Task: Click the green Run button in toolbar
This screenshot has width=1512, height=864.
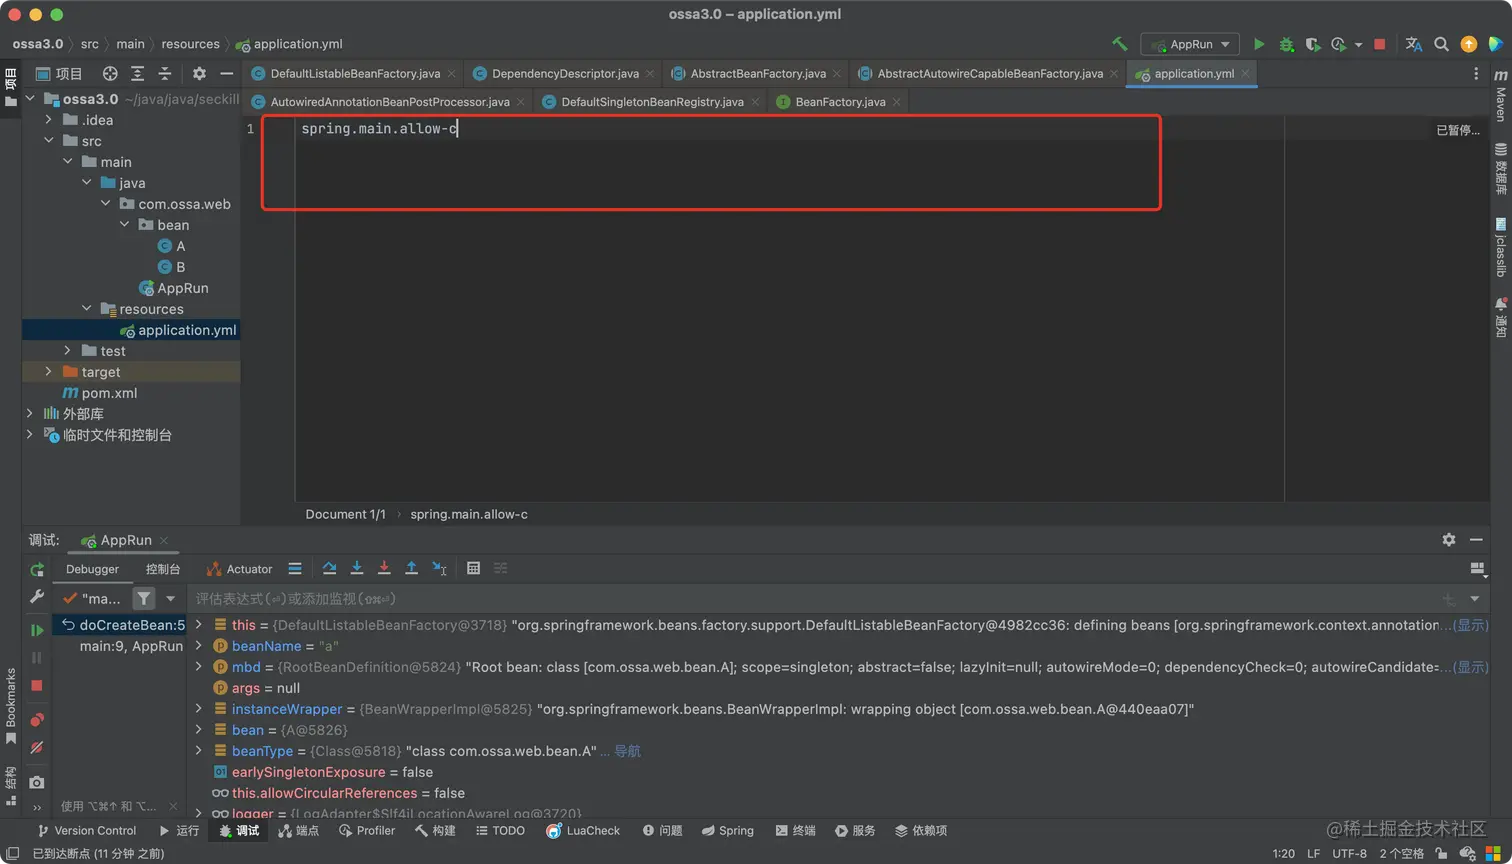Action: coord(1259,44)
